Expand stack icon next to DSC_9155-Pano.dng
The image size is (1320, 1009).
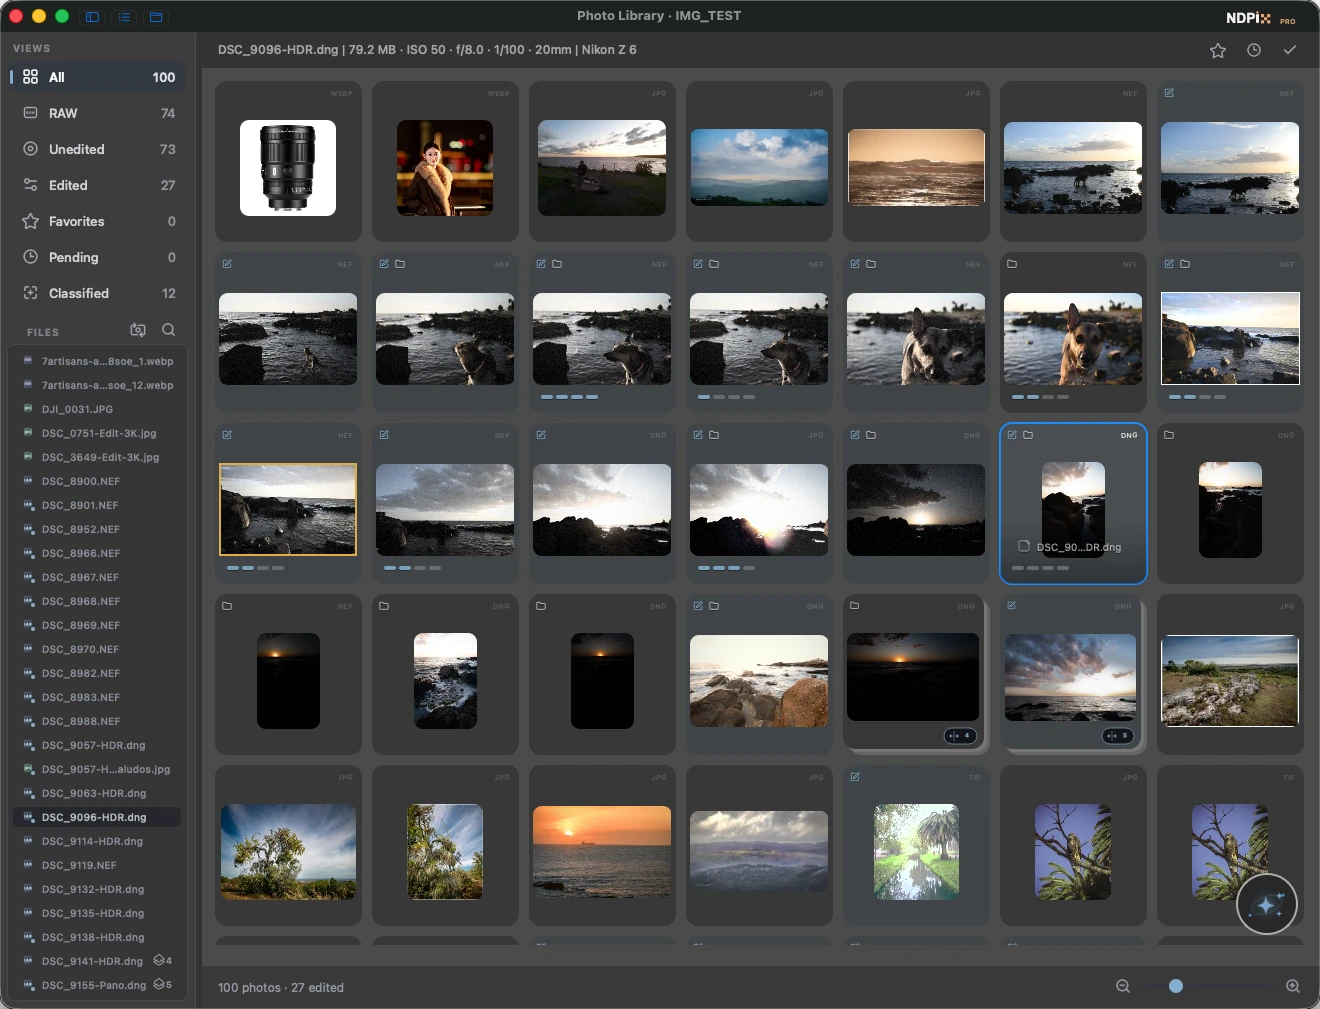point(162,985)
